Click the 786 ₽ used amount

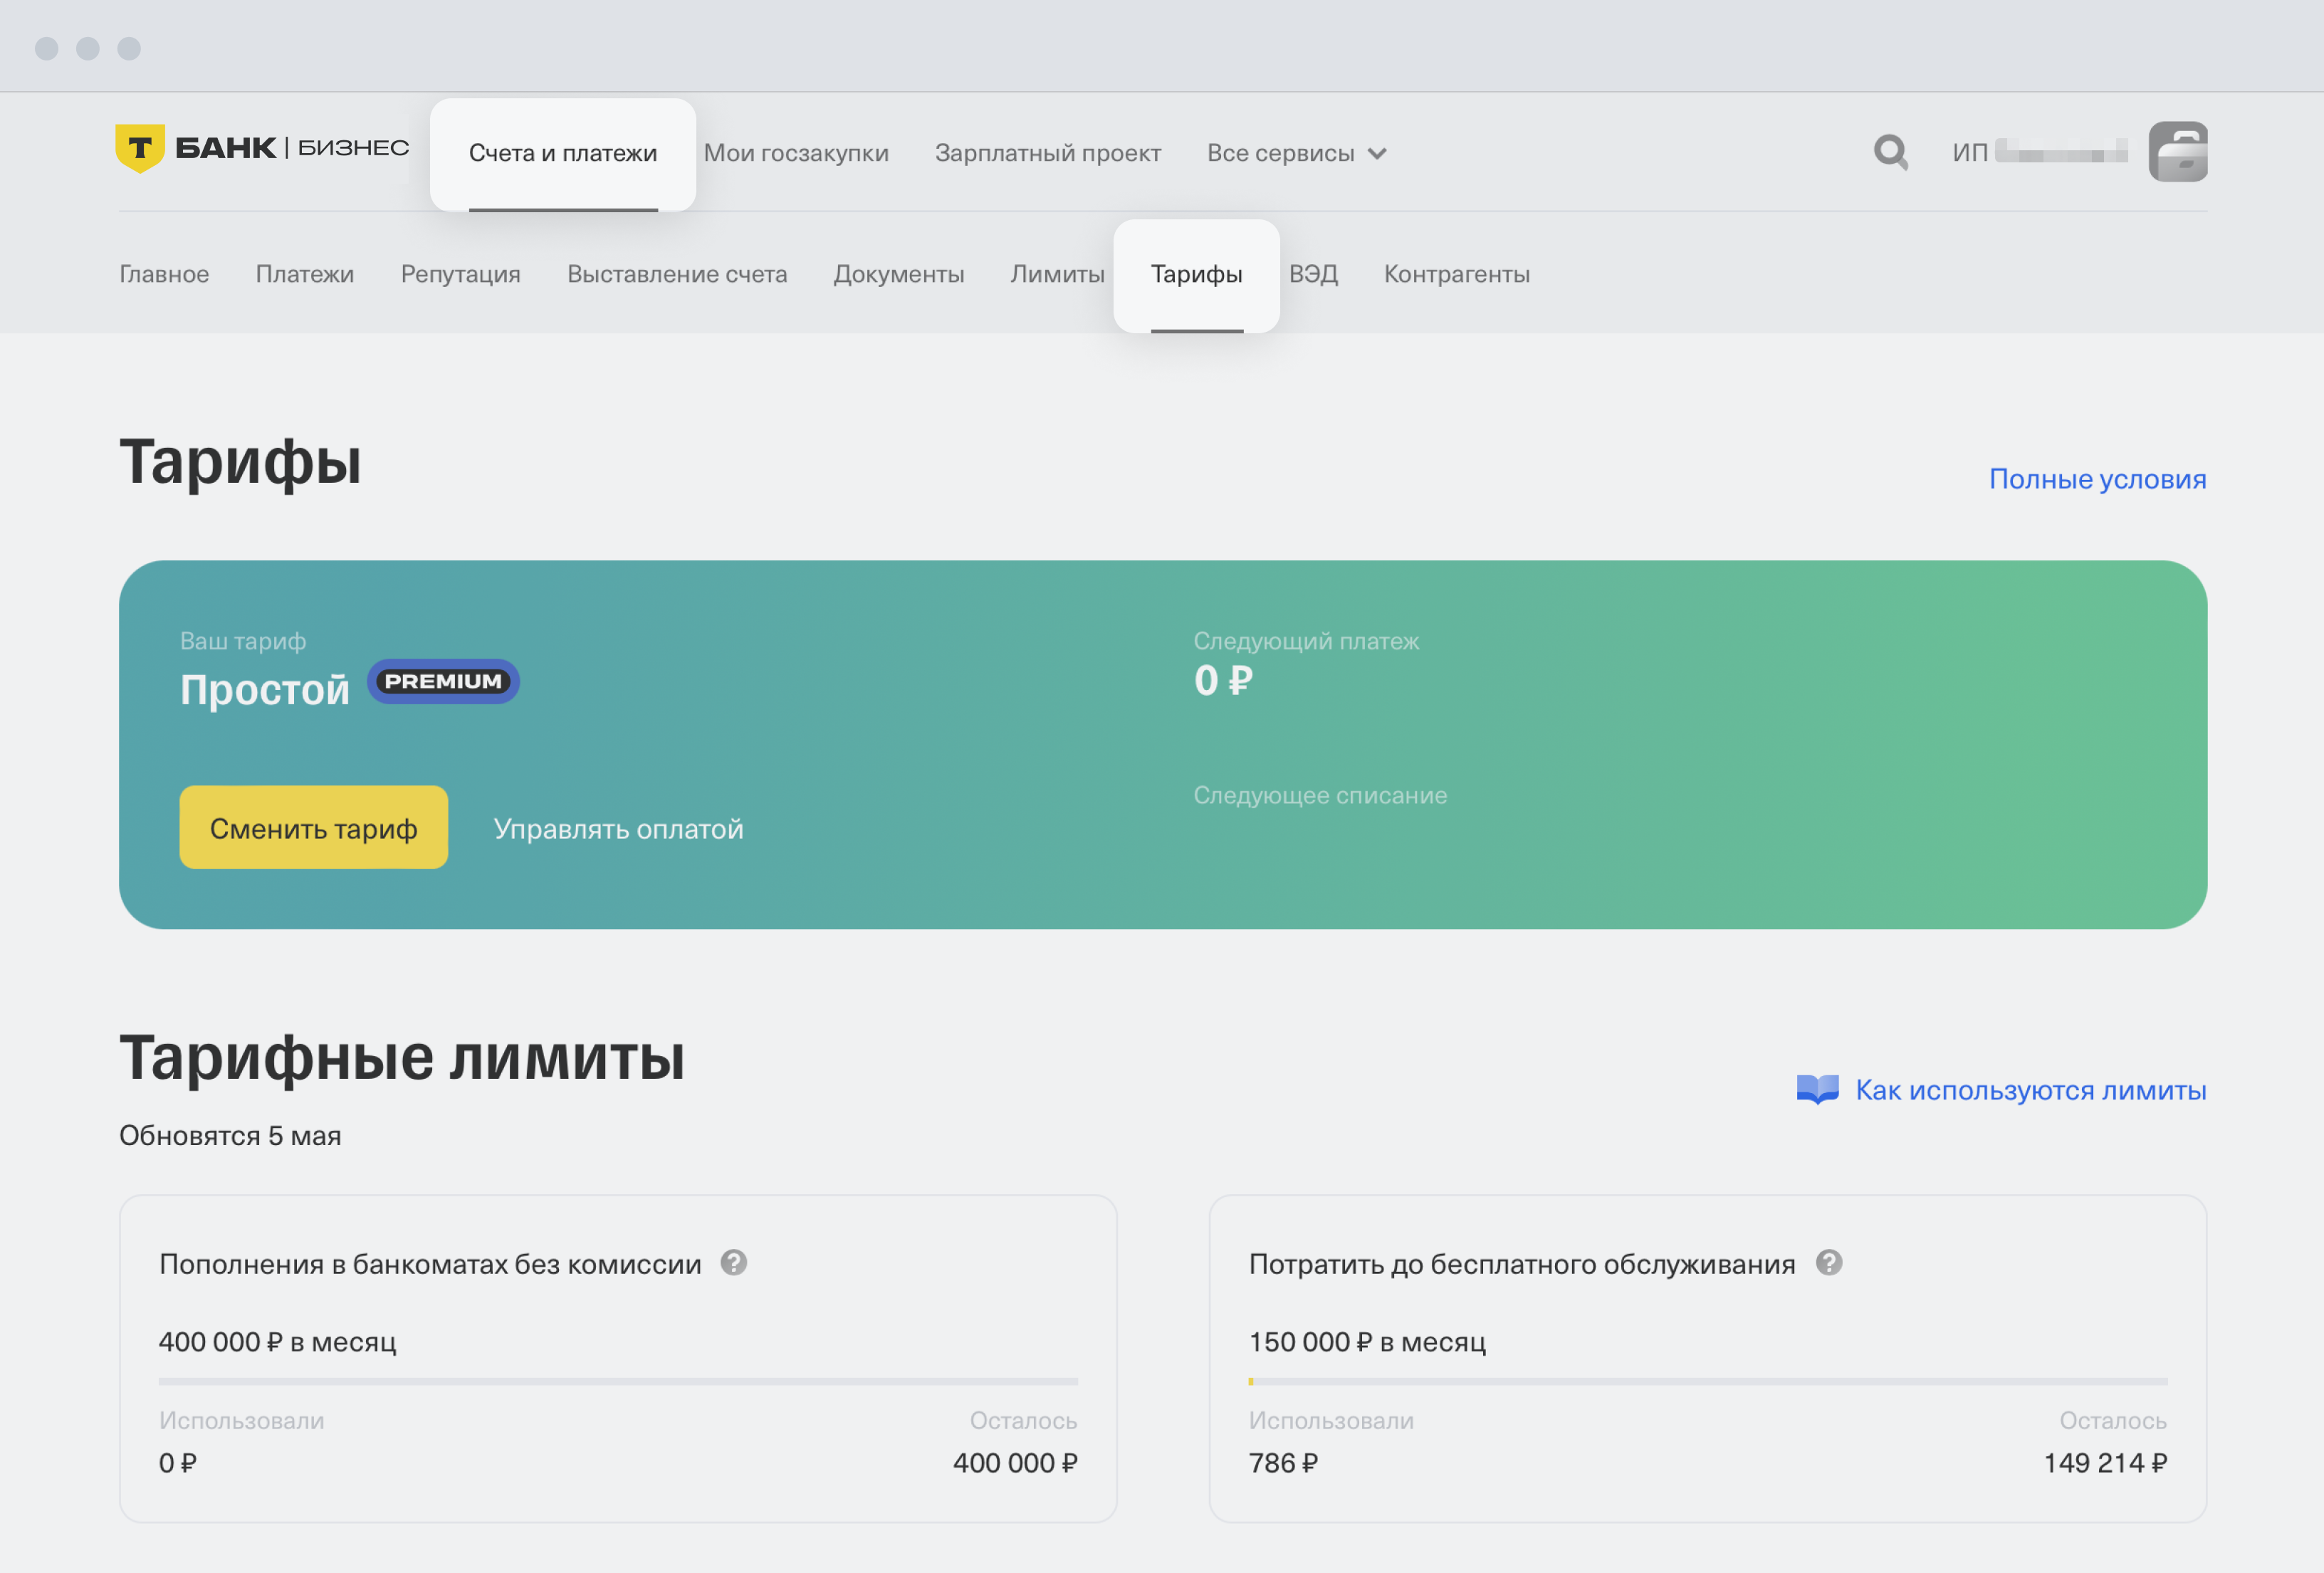coord(1284,1463)
